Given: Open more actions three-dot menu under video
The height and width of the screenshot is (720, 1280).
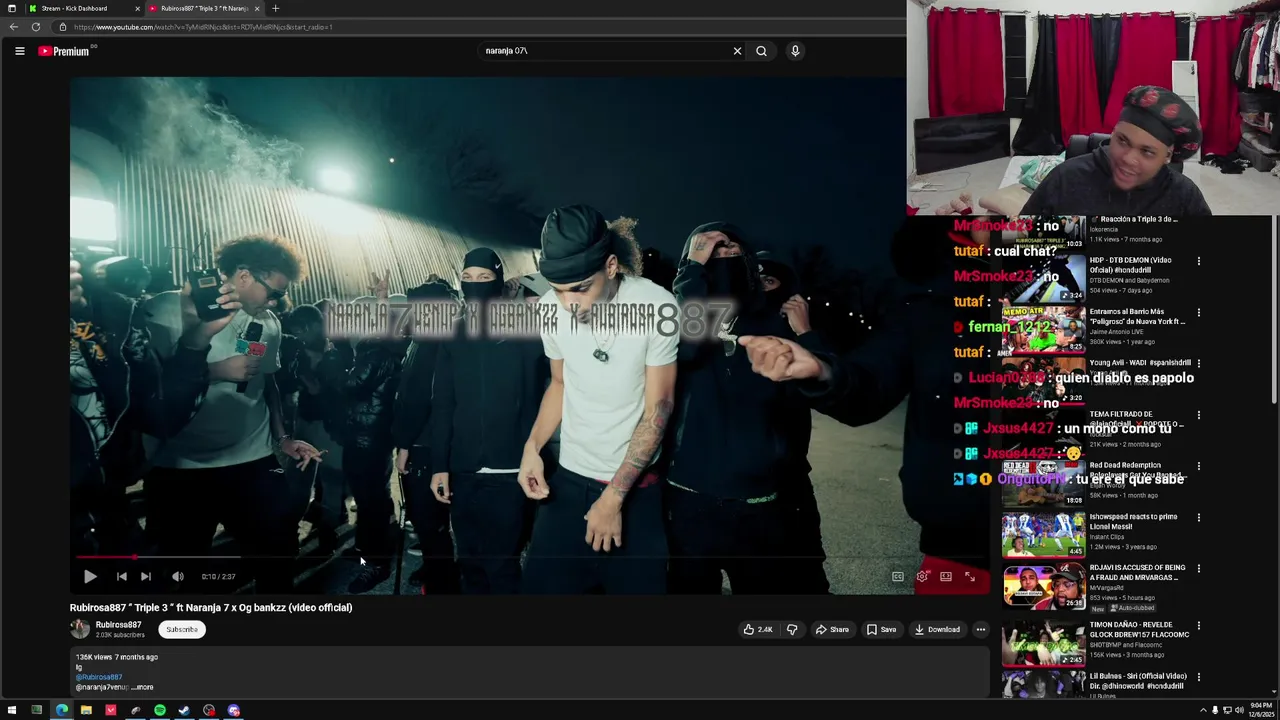Looking at the screenshot, I should point(981,630).
